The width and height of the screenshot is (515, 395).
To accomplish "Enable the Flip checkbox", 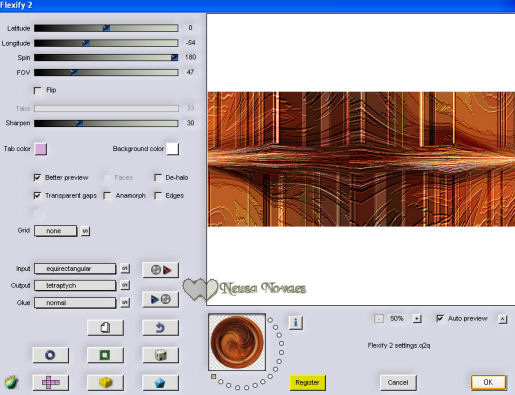I will tap(38, 90).
